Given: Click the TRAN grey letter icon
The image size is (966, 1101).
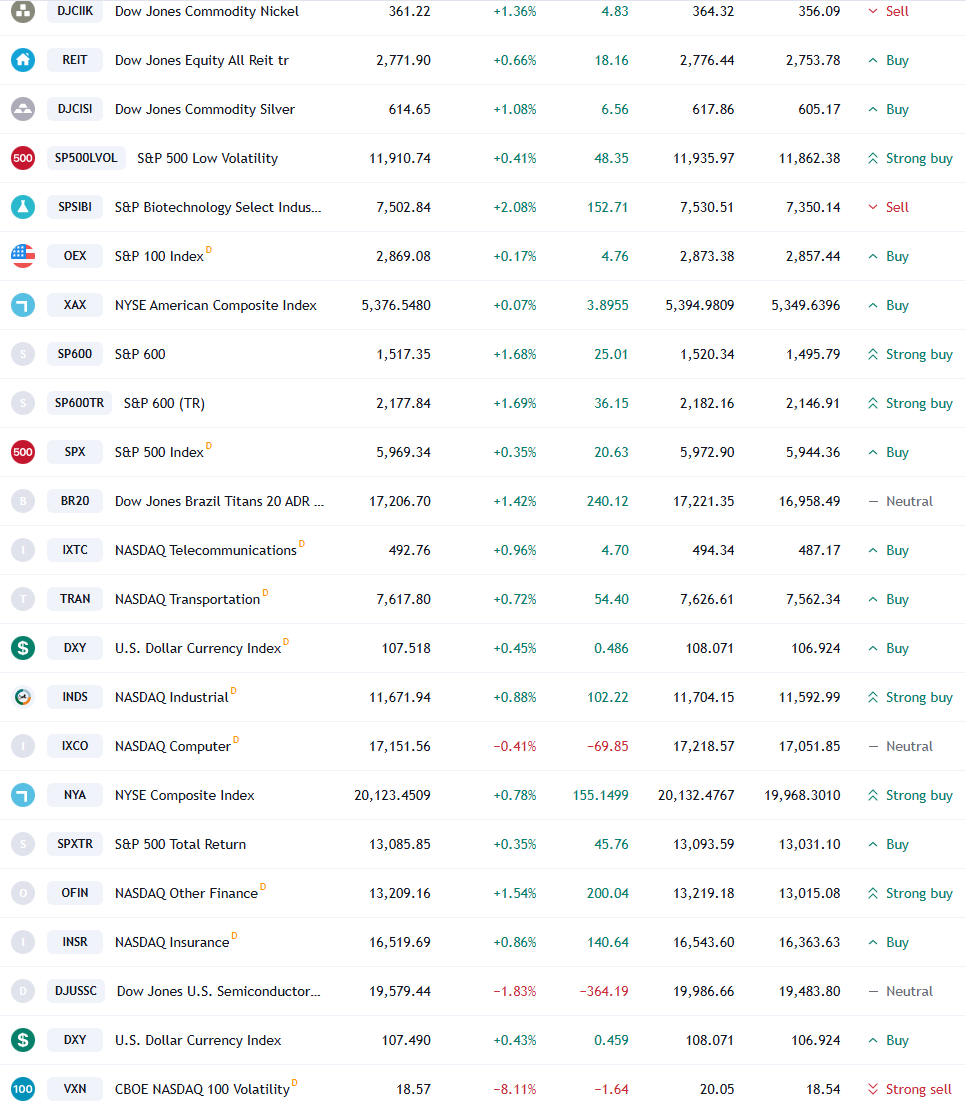Looking at the screenshot, I should tap(23, 599).
